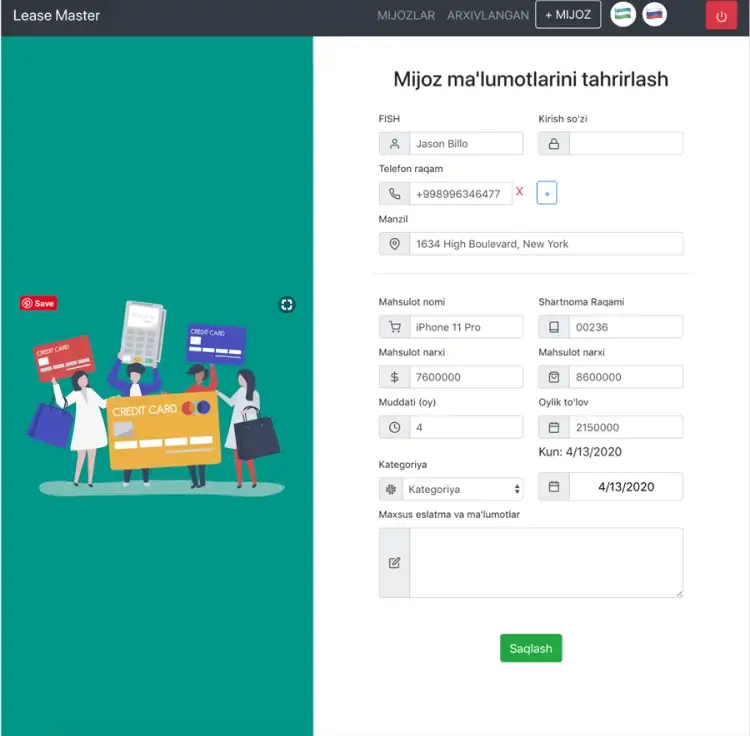The width and height of the screenshot is (750, 736).
Task: Go to the ARXIVLANGAN nav item
Action: pyautogui.click(x=488, y=16)
